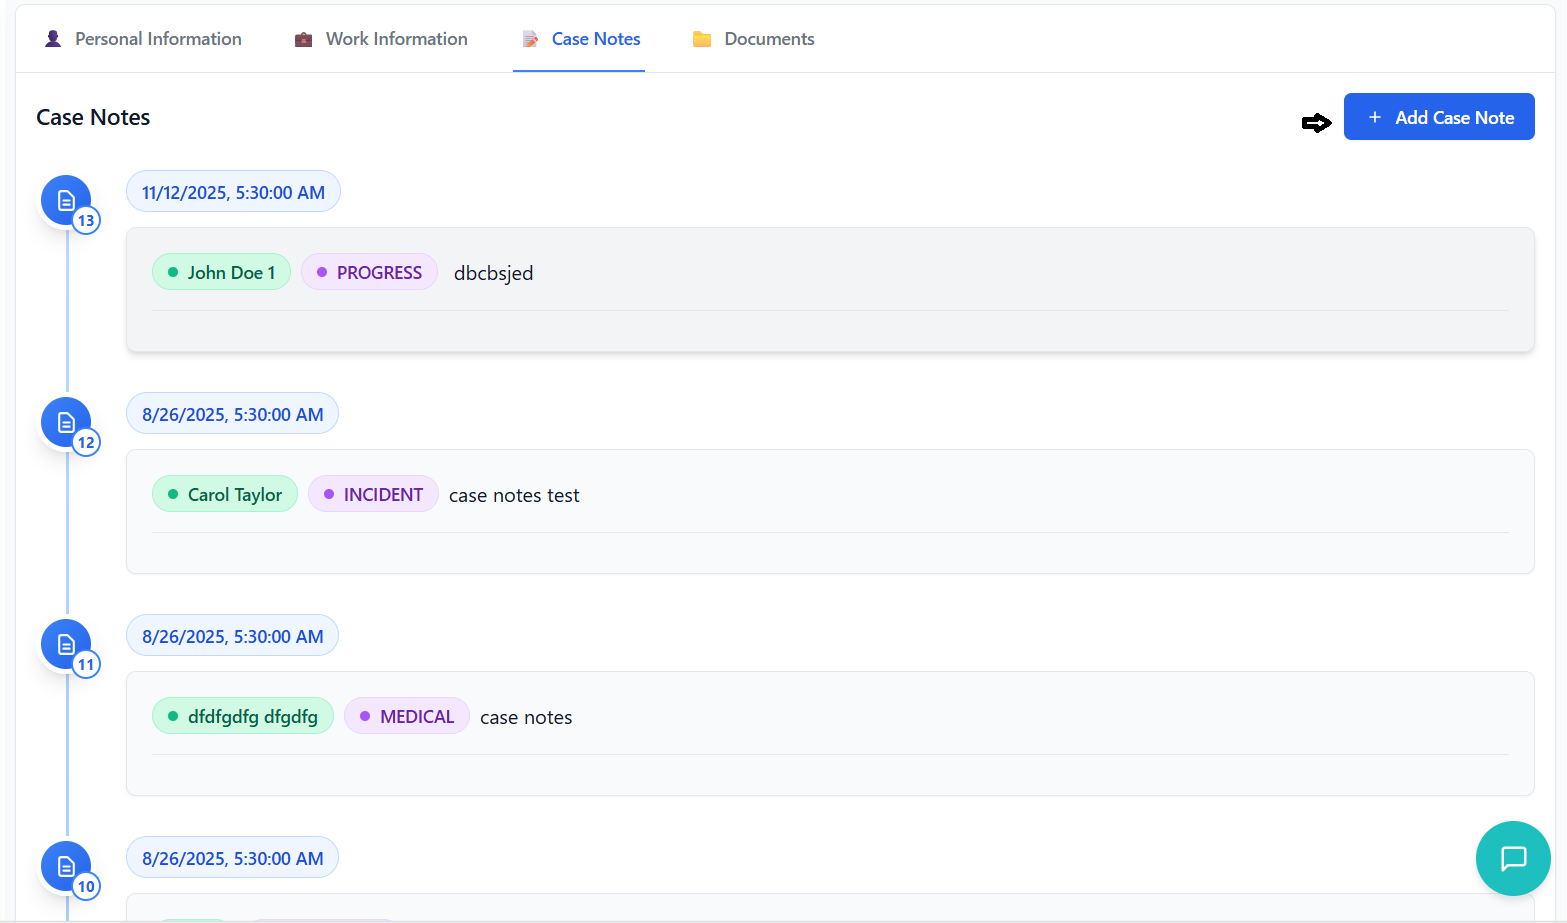Click the case note 12 timeline icon
The width and height of the screenshot is (1567, 923).
tap(66, 423)
